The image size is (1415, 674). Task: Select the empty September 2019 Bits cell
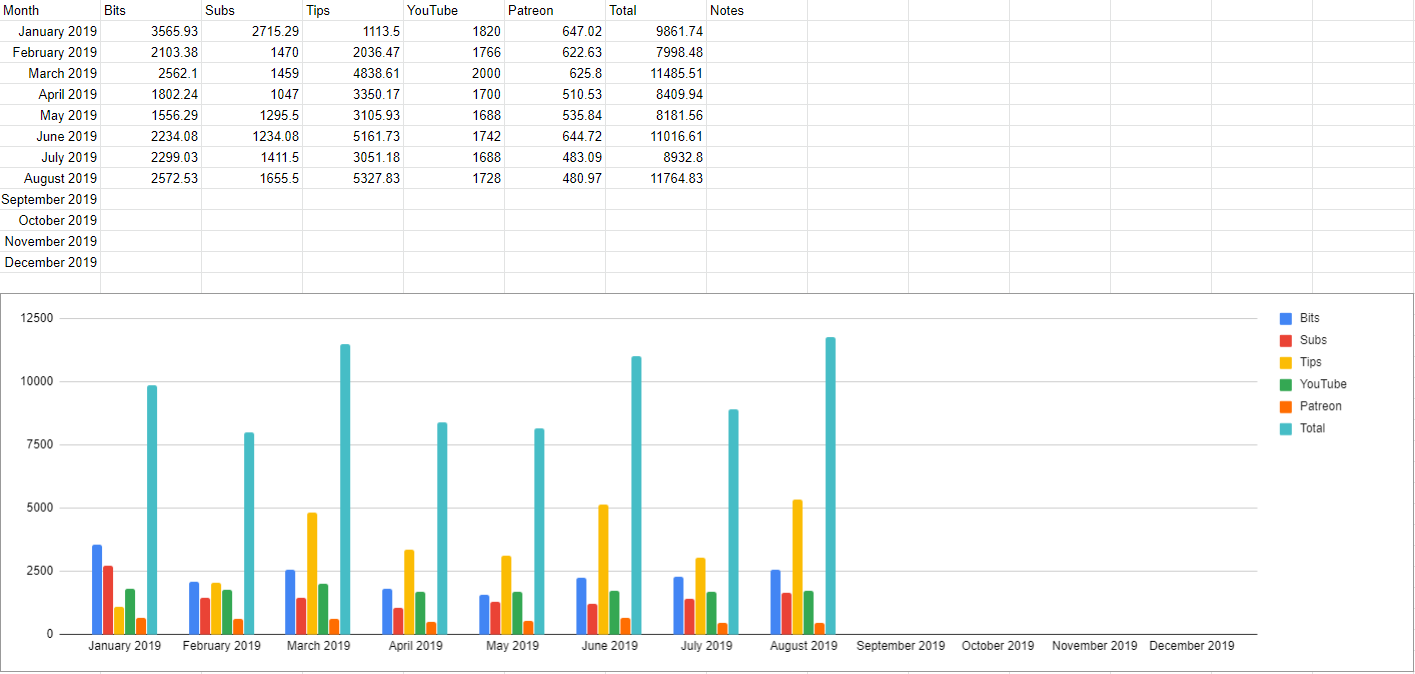[x=151, y=199]
